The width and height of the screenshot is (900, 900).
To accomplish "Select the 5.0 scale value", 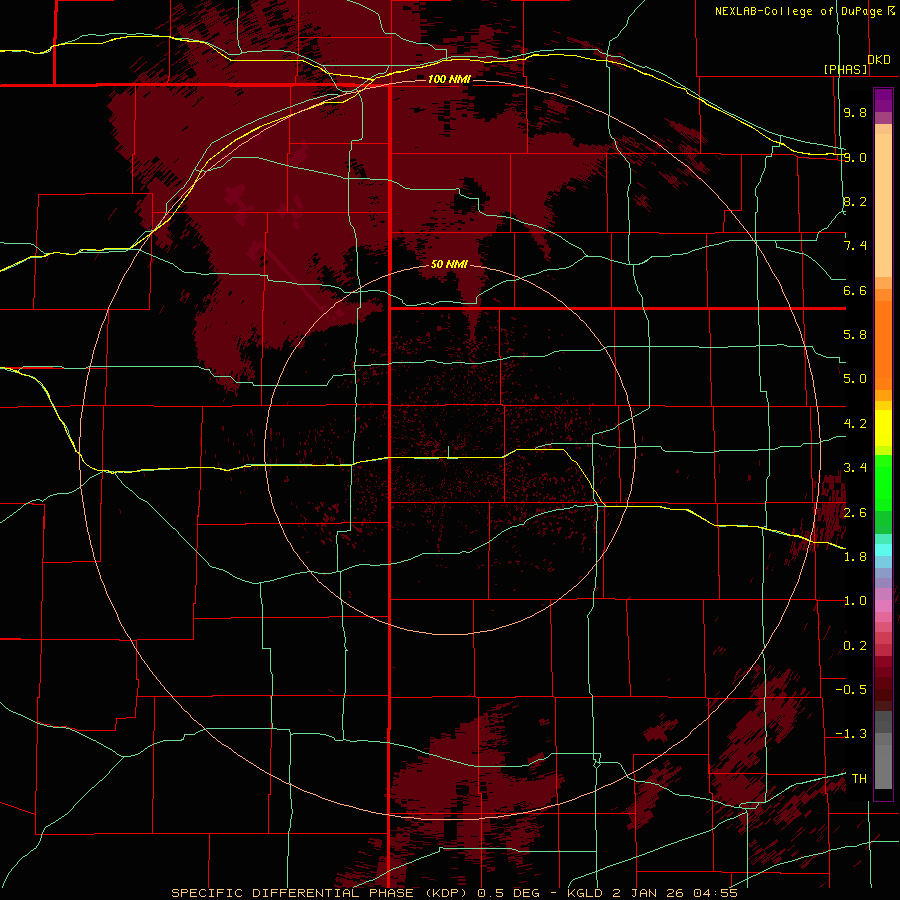I will pos(855,379).
